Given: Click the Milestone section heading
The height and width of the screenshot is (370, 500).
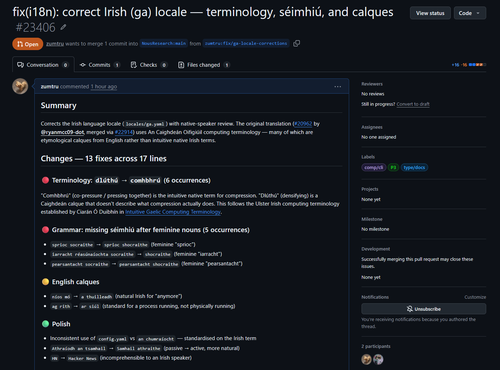Looking at the screenshot, I should click(x=372, y=219).
